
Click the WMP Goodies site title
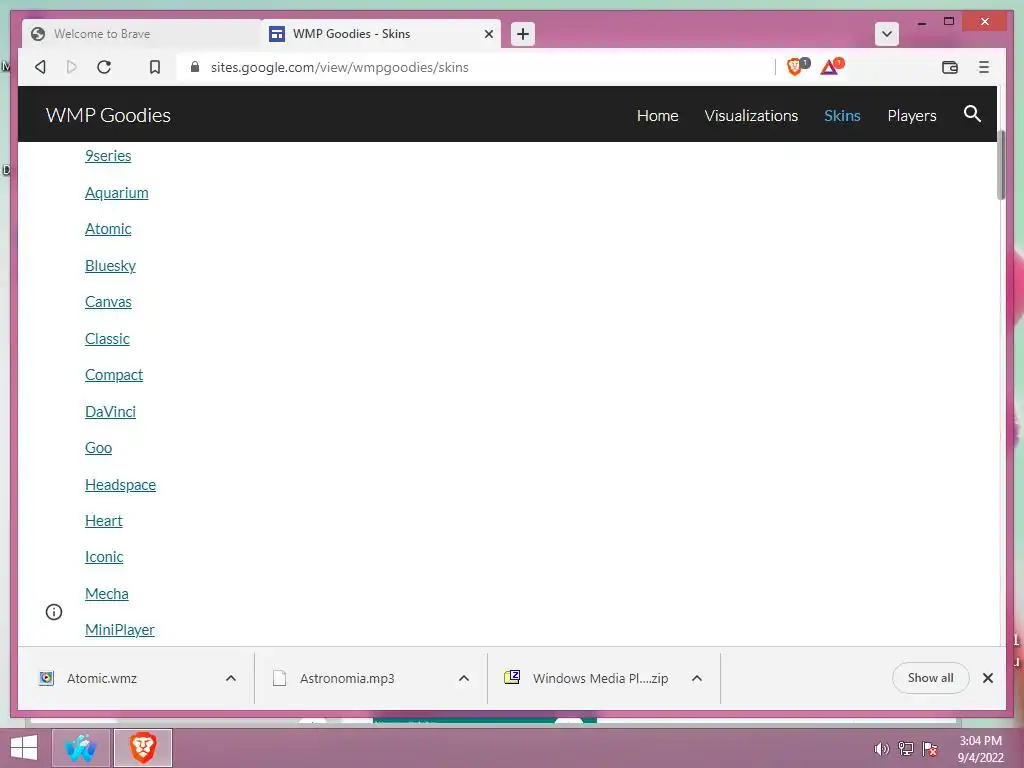108,115
